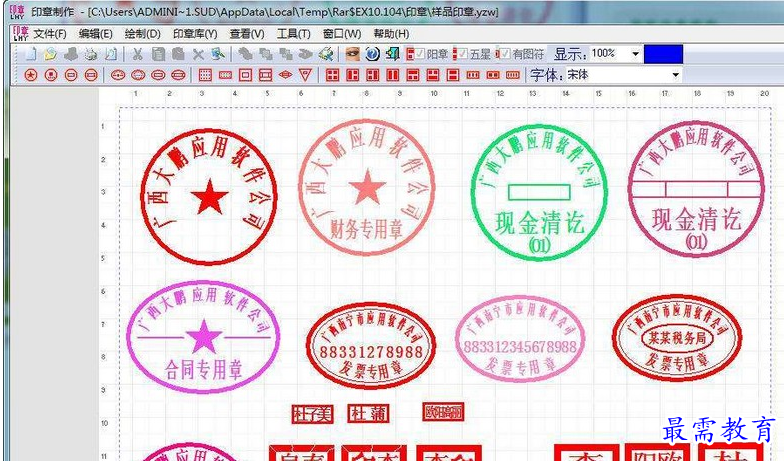The height and width of the screenshot is (461, 784).
Task: Open the 工具(T) menu
Action: coord(294,34)
